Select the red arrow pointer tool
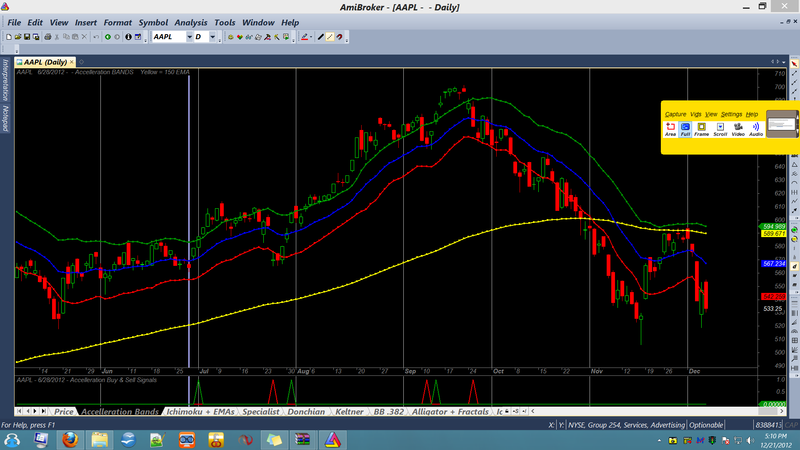The height and width of the screenshot is (450, 800). [x=794, y=64]
